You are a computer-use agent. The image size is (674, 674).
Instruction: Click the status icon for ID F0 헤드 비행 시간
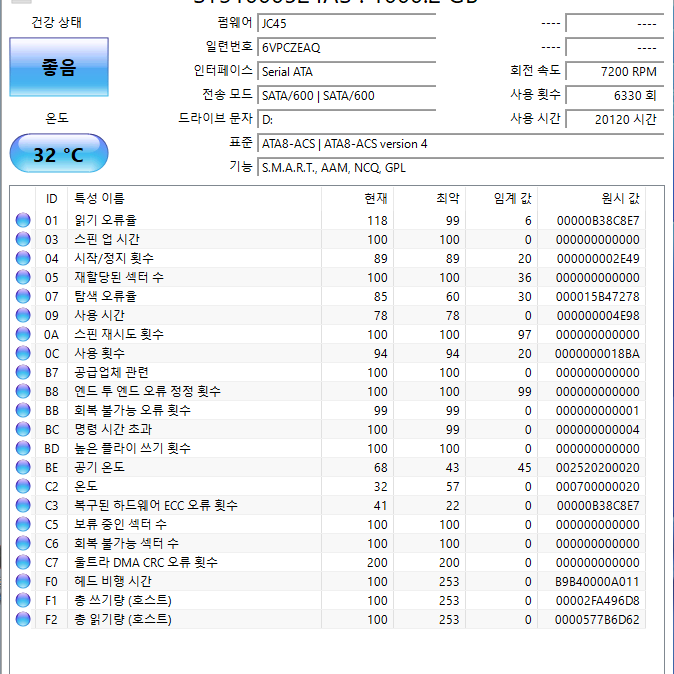click(23, 581)
